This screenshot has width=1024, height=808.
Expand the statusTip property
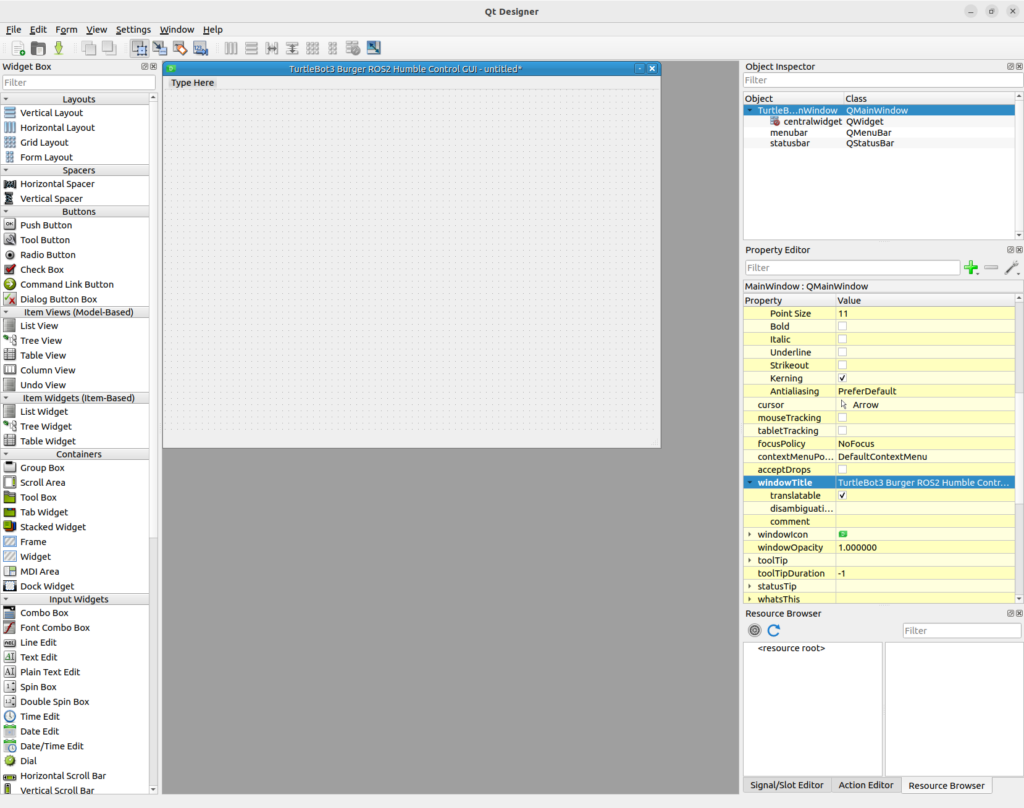pyautogui.click(x=750, y=587)
